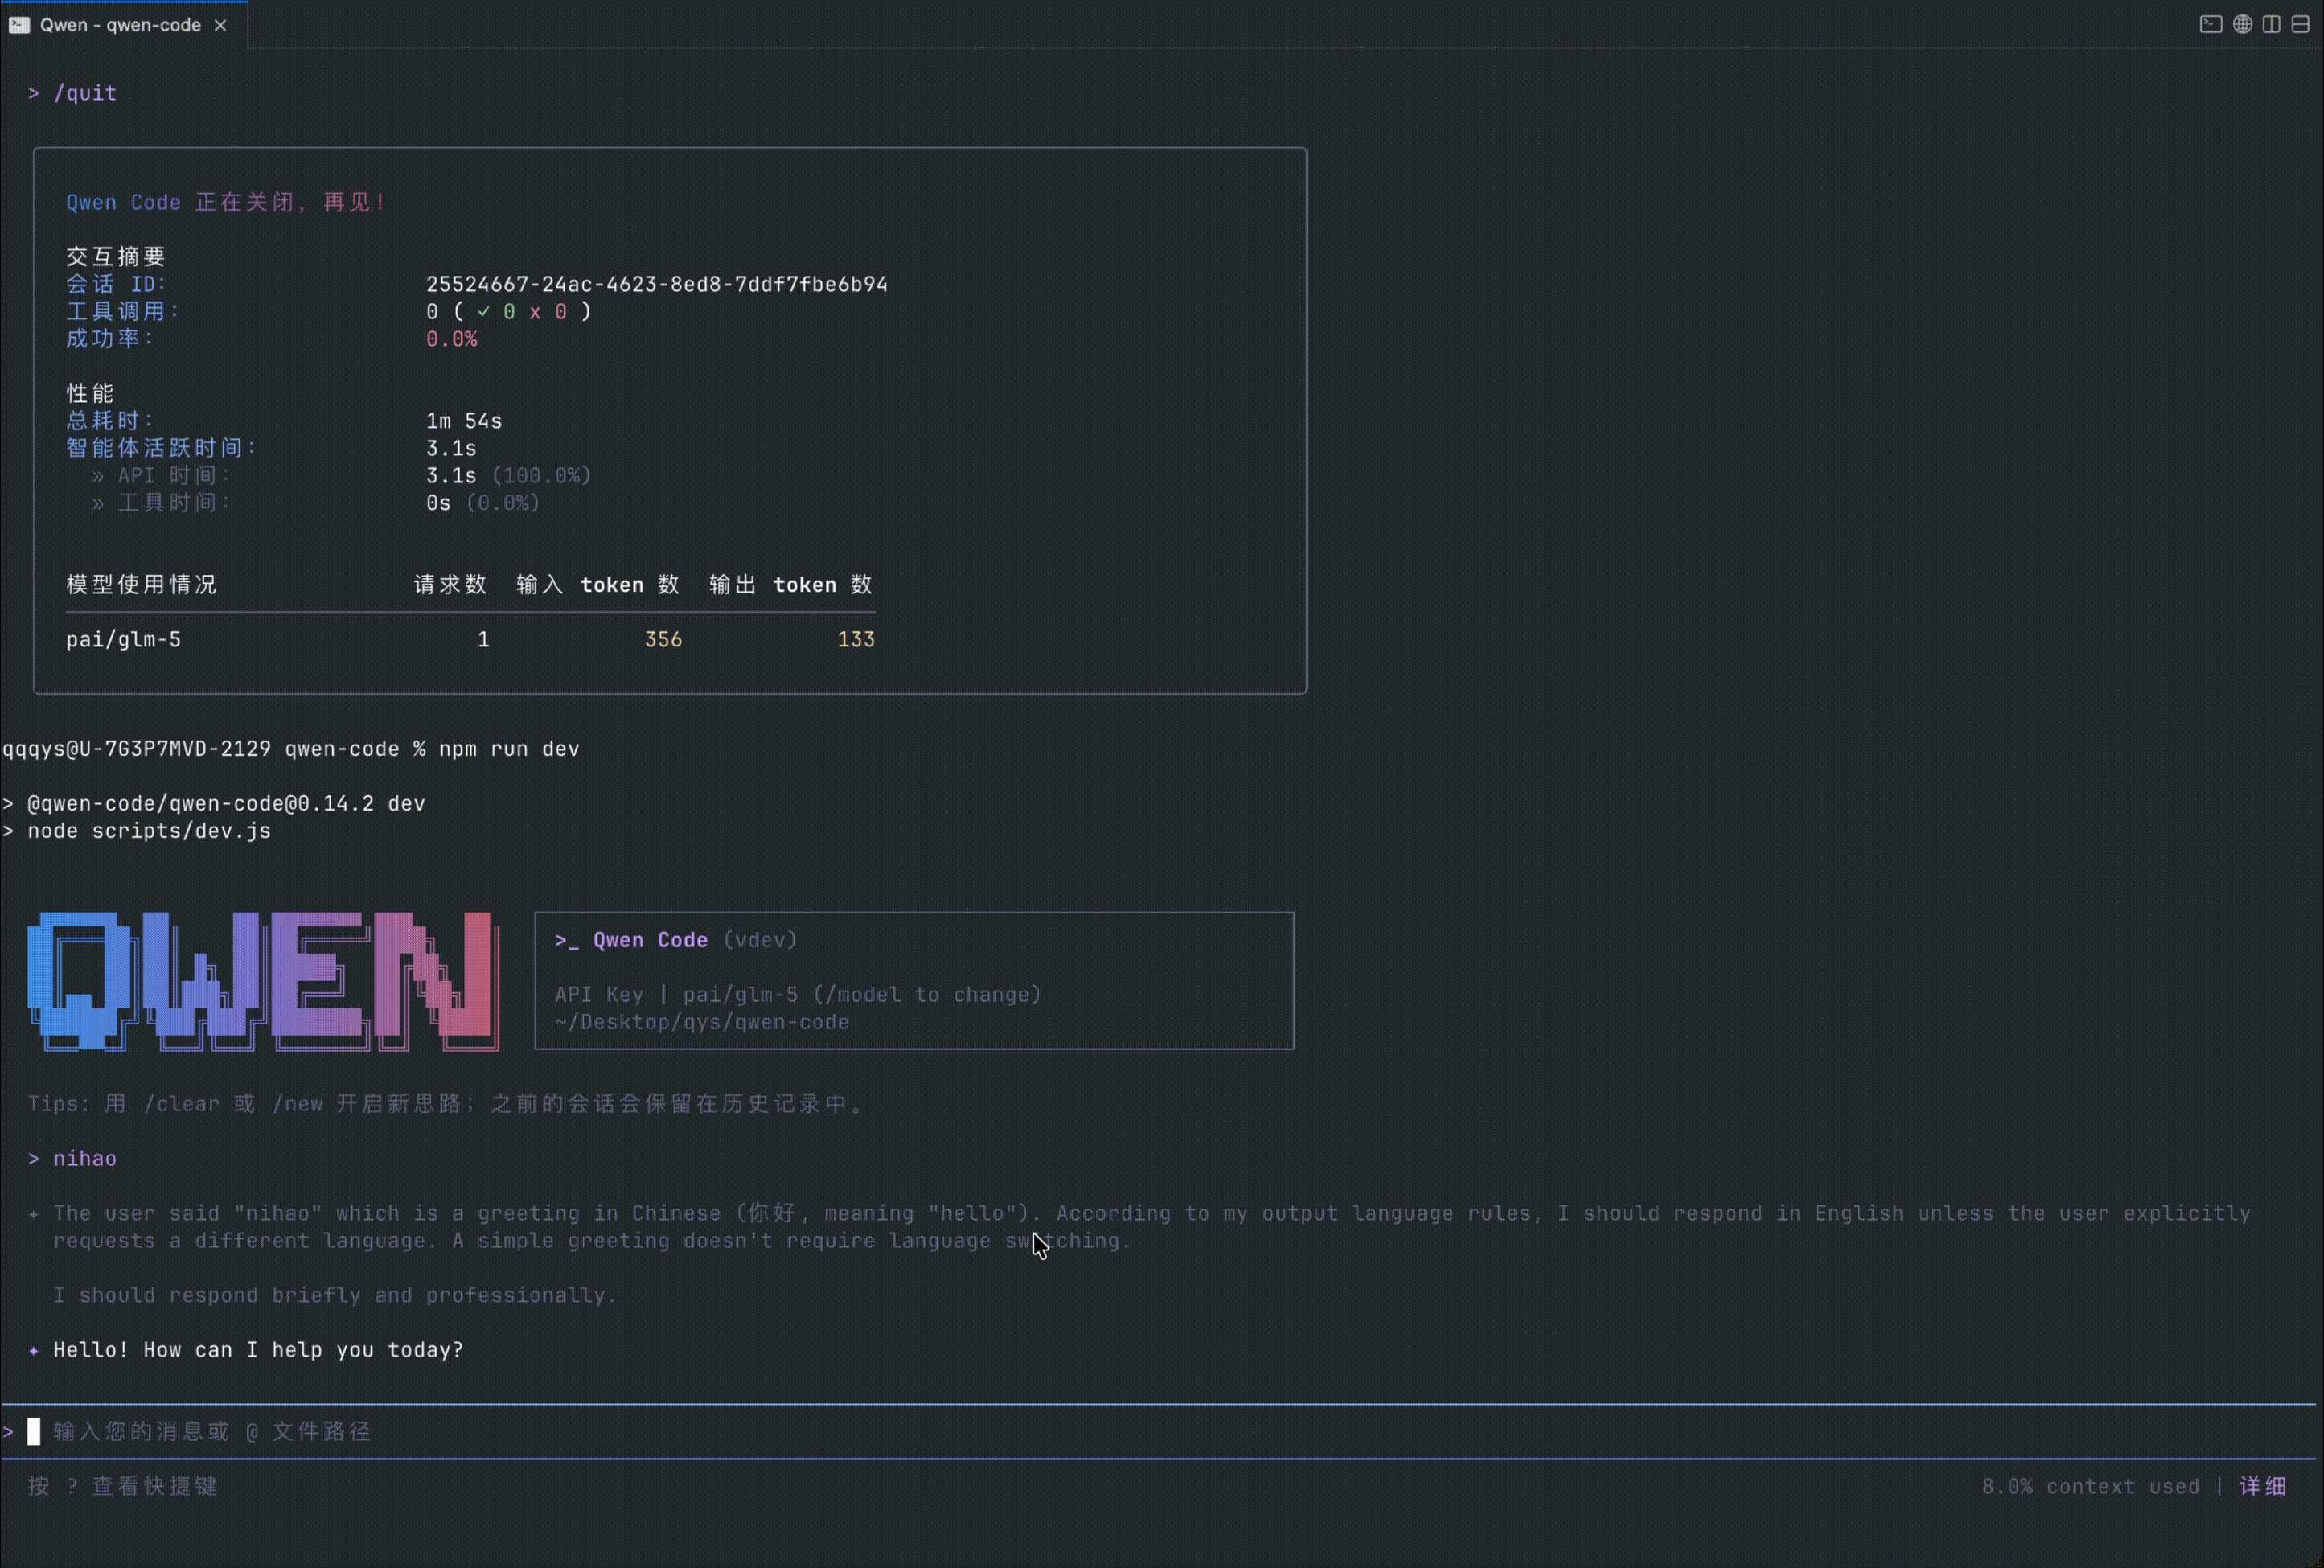Click the 查看快捷键 shortcut hint at bottom left
The height and width of the screenshot is (1568, 2324).
click(154, 1486)
